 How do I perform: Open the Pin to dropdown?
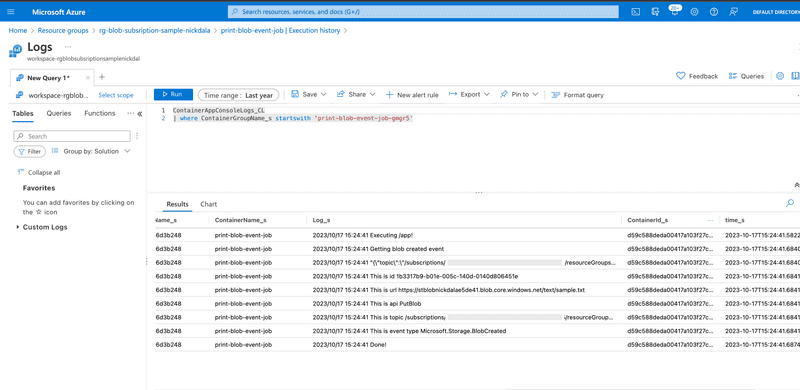(519, 94)
